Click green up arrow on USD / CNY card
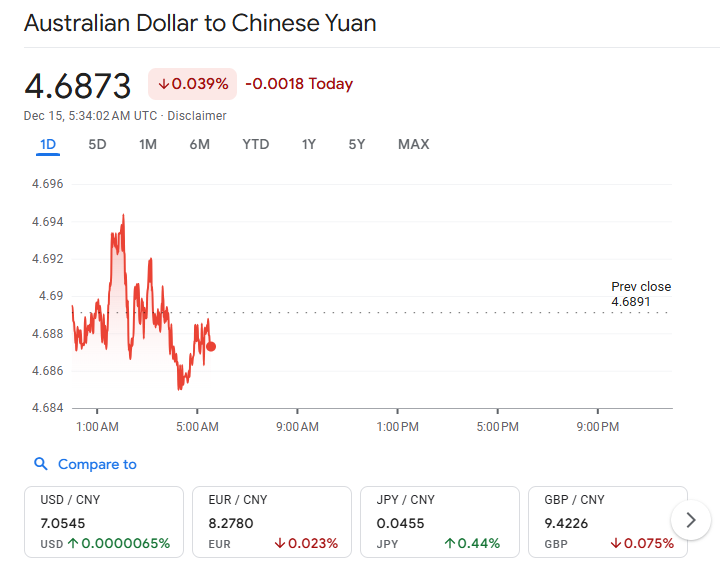The image size is (720, 575). click(x=73, y=543)
